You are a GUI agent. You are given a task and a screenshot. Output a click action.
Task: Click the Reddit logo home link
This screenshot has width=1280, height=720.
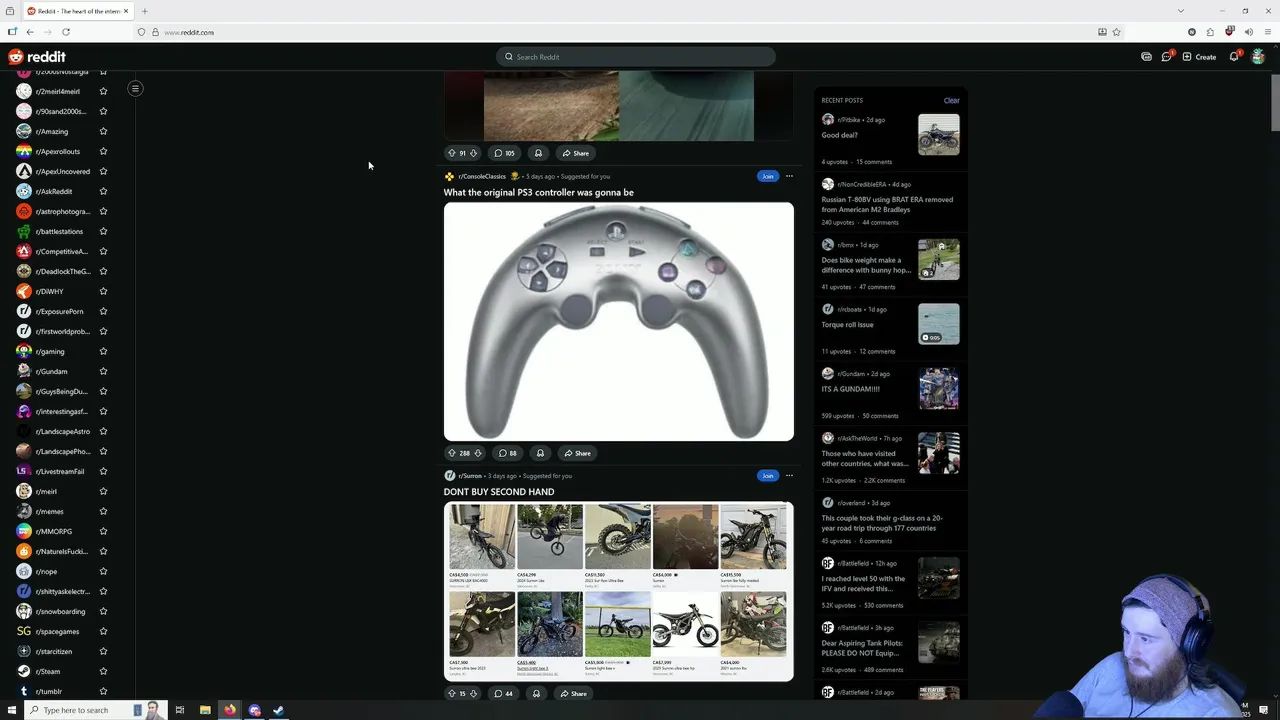[37, 57]
